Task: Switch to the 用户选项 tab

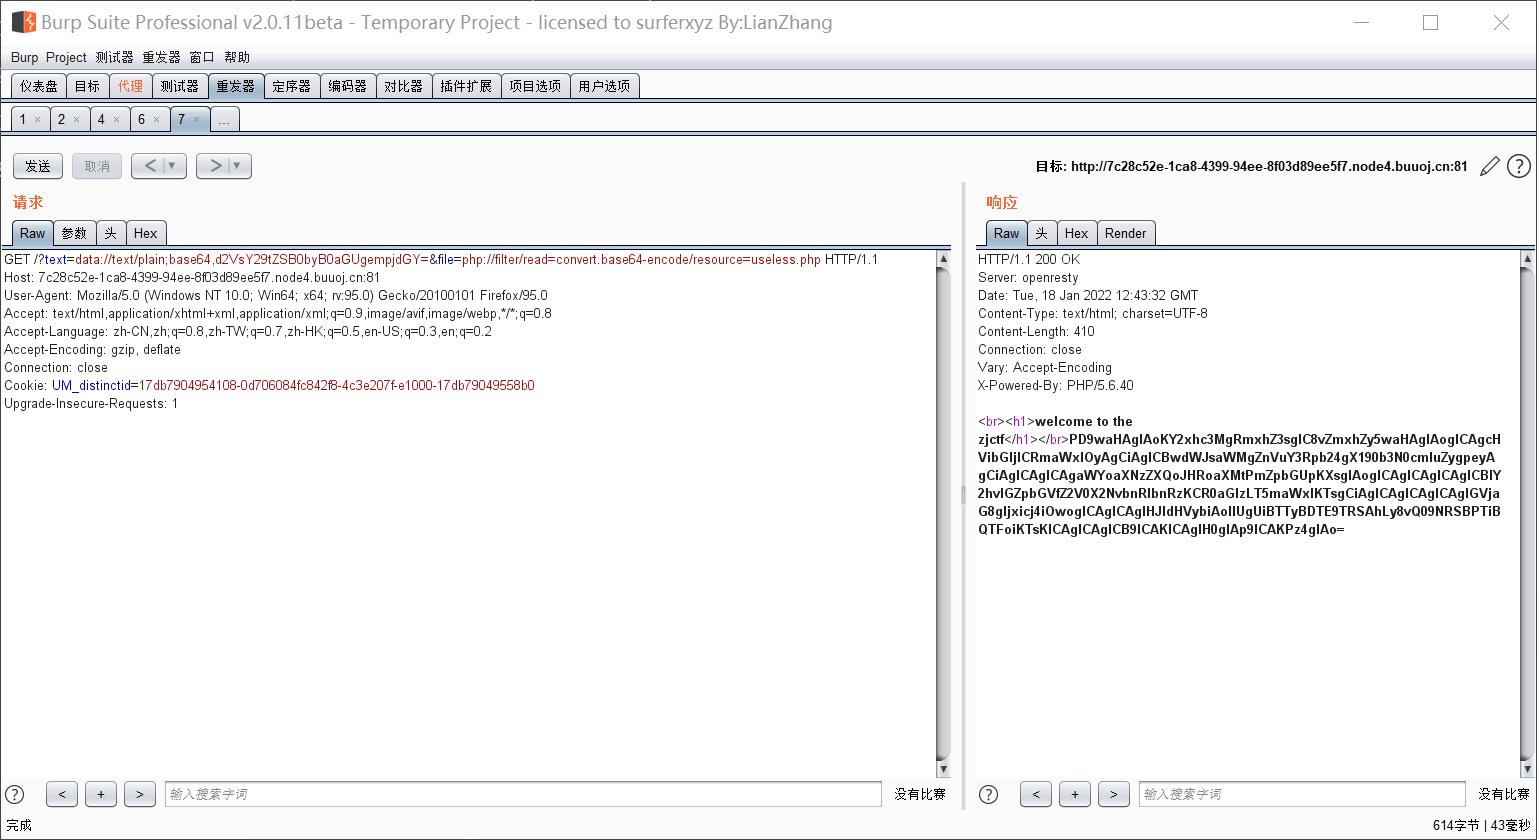Action: 604,86
